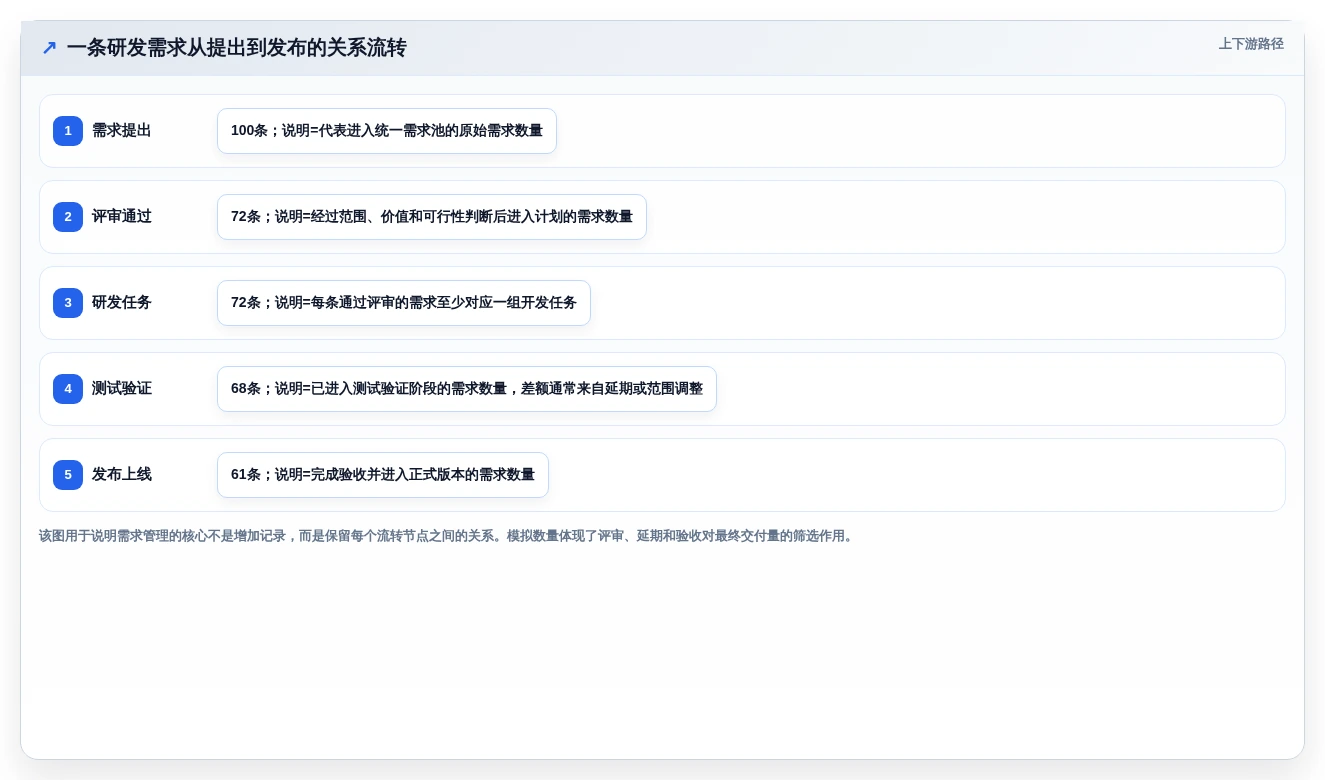
Task: Open the 100条 original requirements description box
Action: (387, 131)
